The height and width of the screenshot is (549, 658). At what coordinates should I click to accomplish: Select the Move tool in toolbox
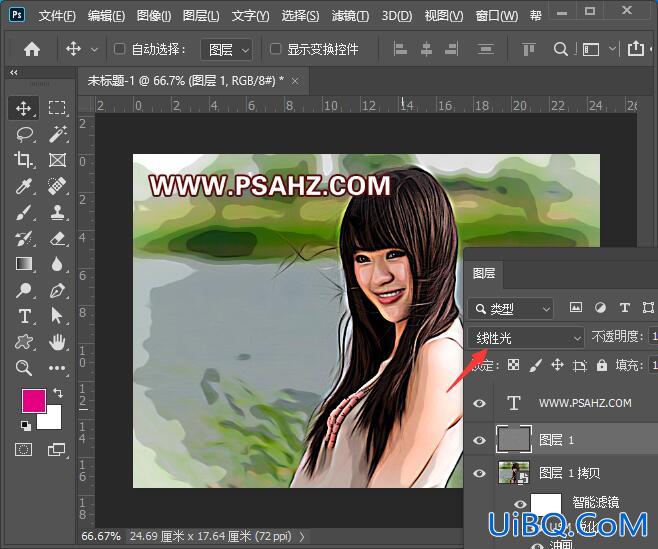pos(24,108)
